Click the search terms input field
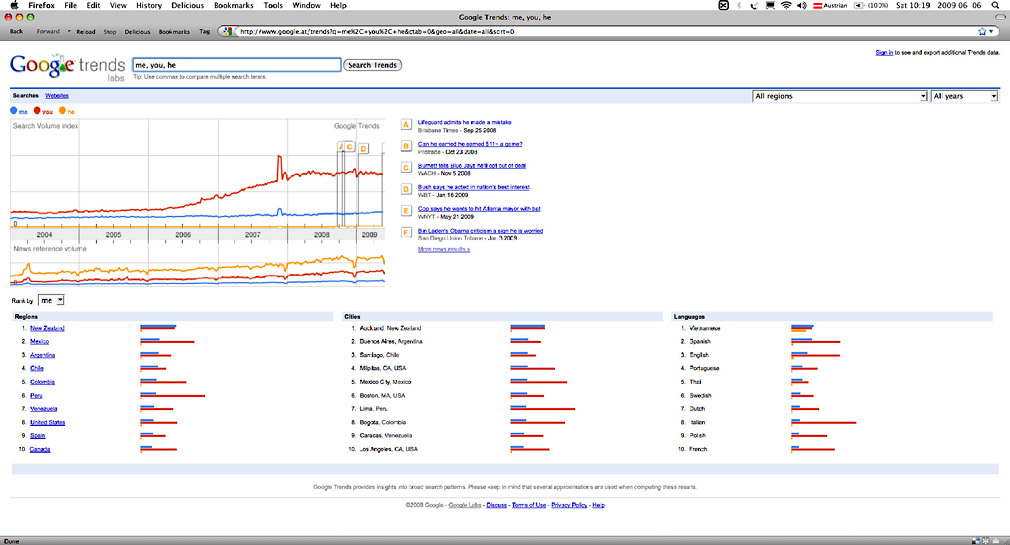Image resolution: width=1010 pixels, height=545 pixels. (x=236, y=65)
